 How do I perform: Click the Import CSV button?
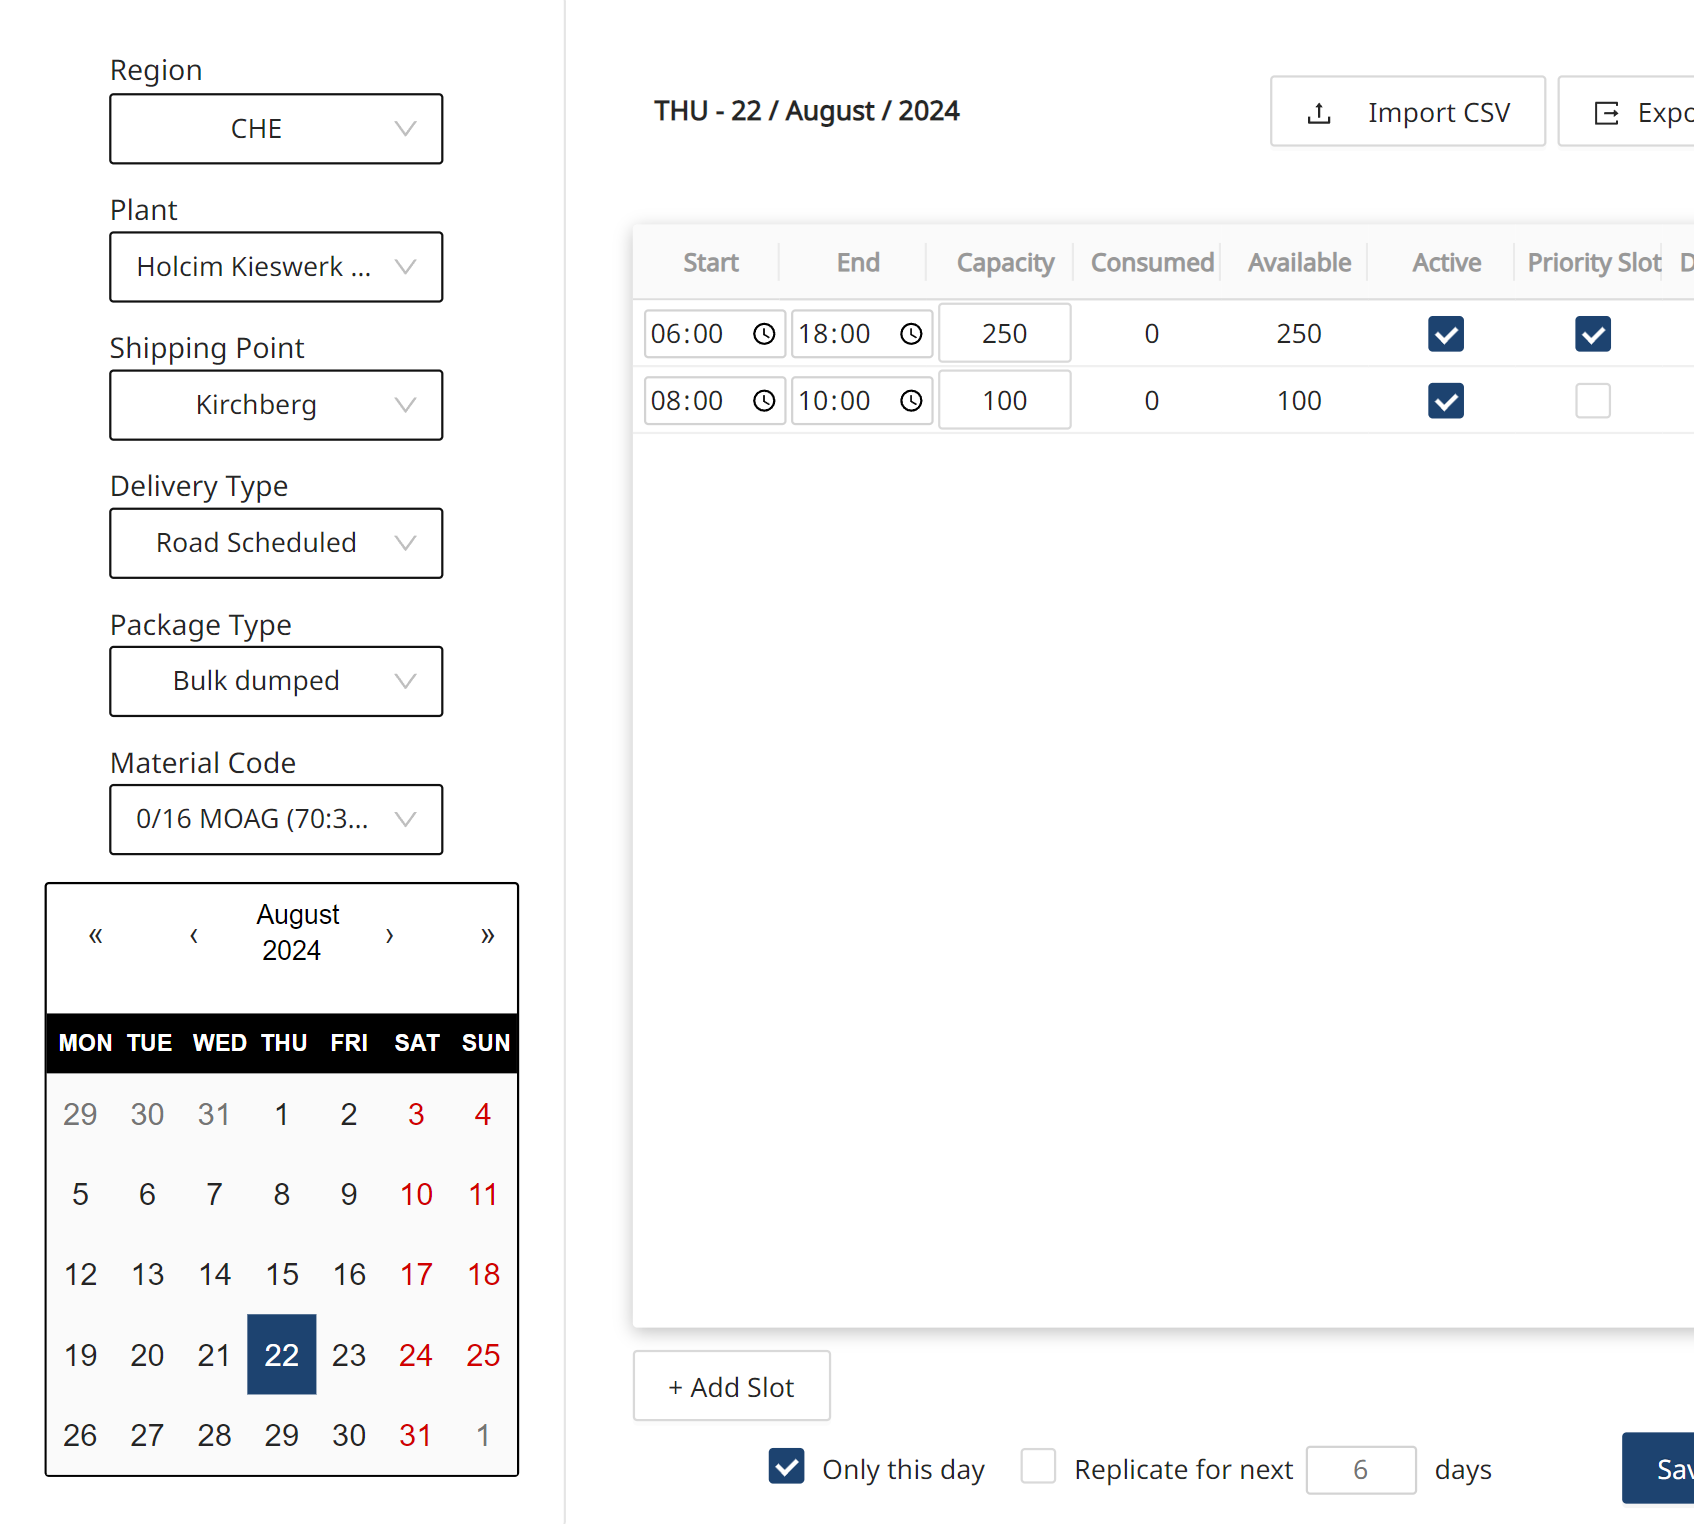1407,112
